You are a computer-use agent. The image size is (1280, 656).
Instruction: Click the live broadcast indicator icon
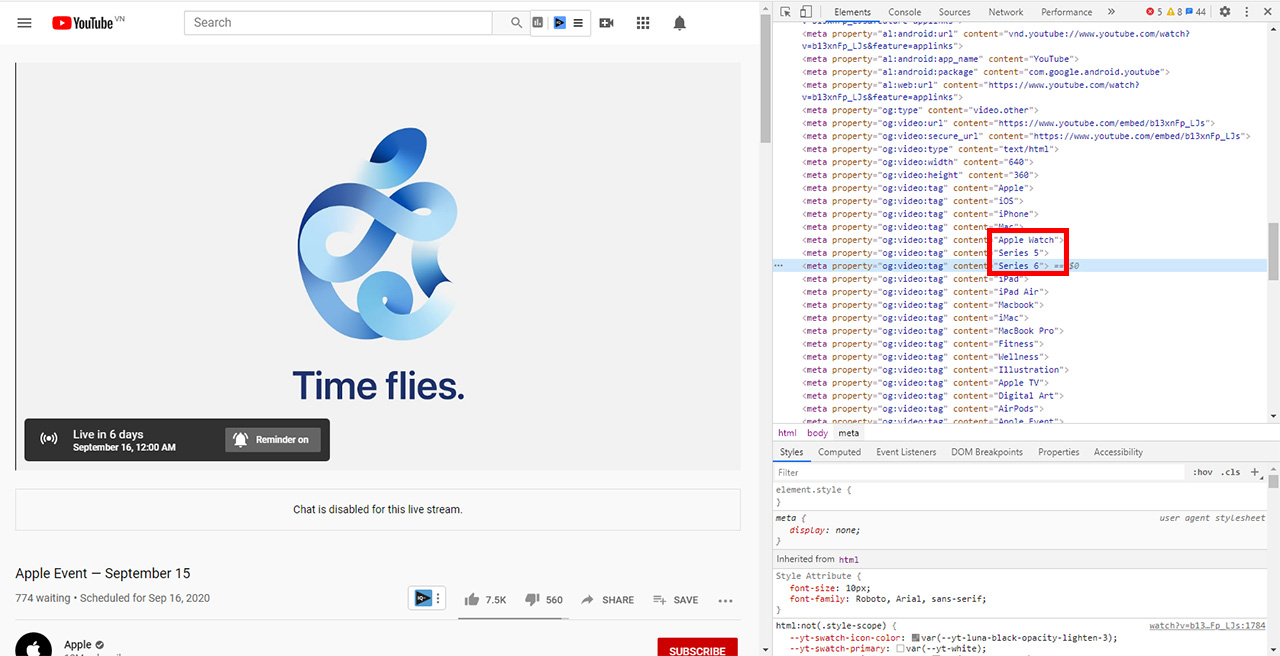point(48,439)
